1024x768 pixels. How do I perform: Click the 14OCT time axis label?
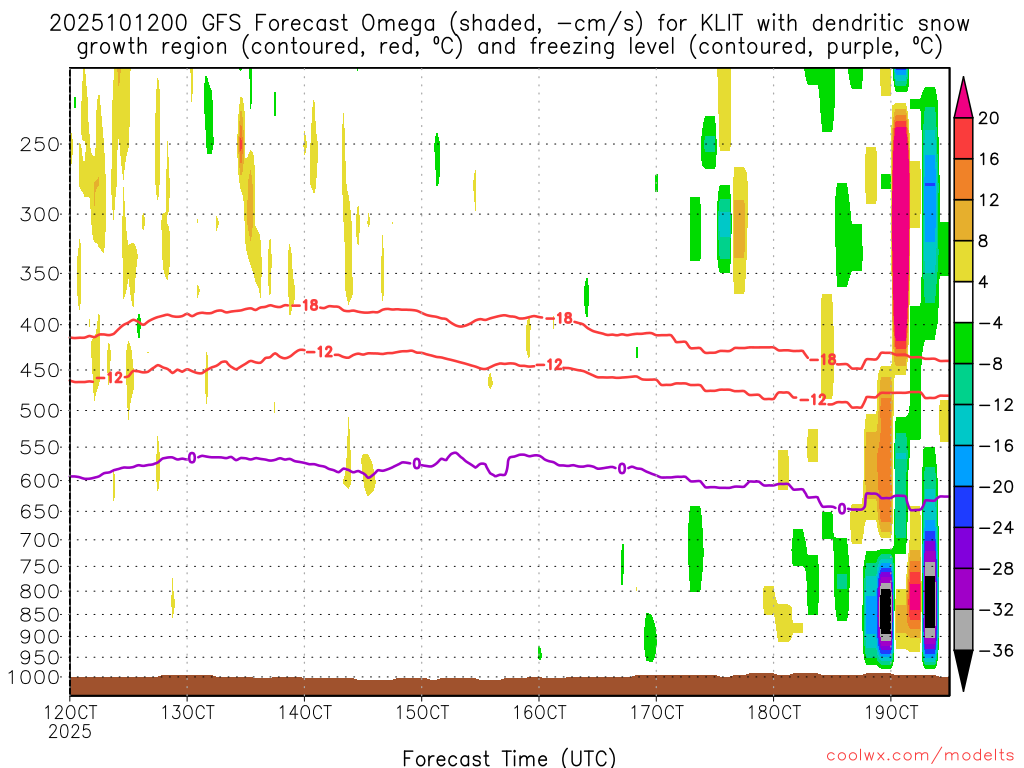coord(304,712)
